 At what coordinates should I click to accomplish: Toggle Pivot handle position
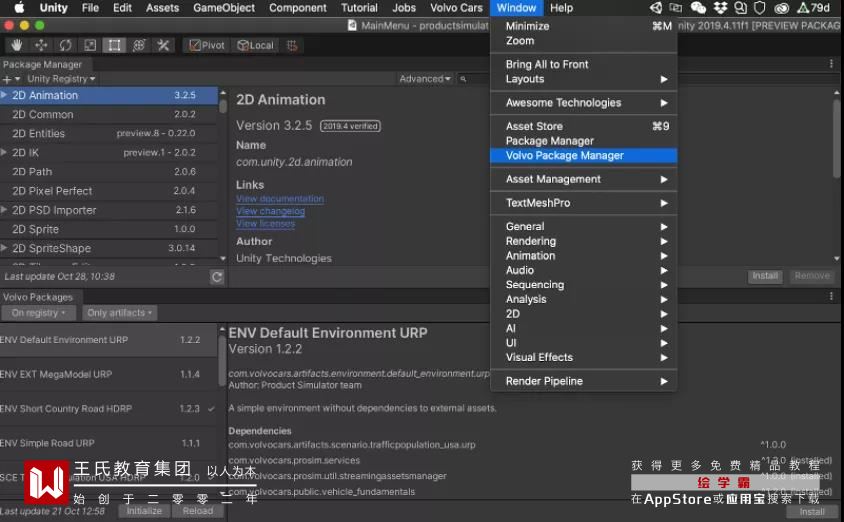(x=207, y=46)
